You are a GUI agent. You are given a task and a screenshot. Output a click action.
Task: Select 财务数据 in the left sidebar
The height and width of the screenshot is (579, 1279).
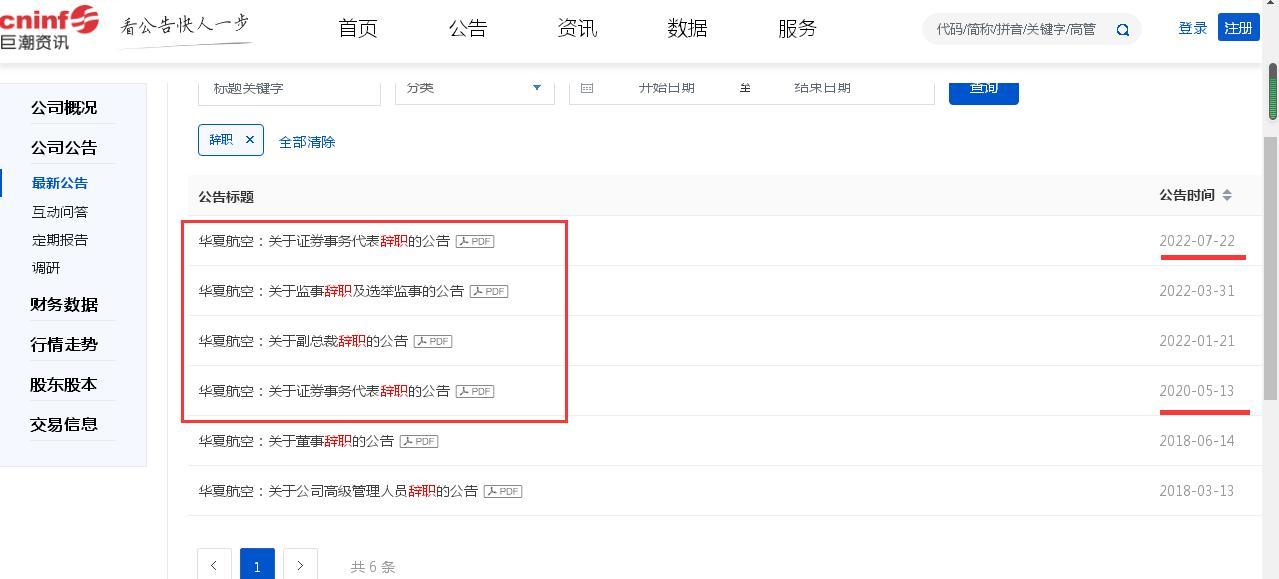coord(64,305)
